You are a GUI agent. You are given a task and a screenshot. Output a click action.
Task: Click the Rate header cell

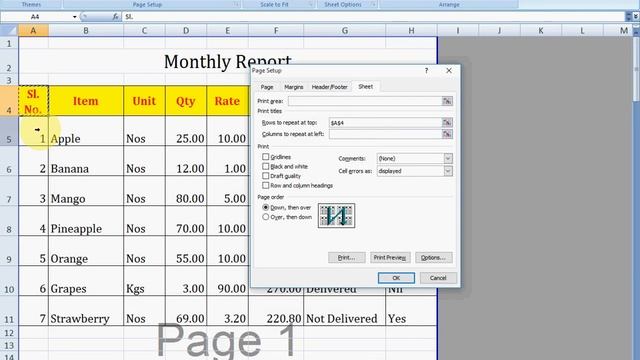(227, 101)
